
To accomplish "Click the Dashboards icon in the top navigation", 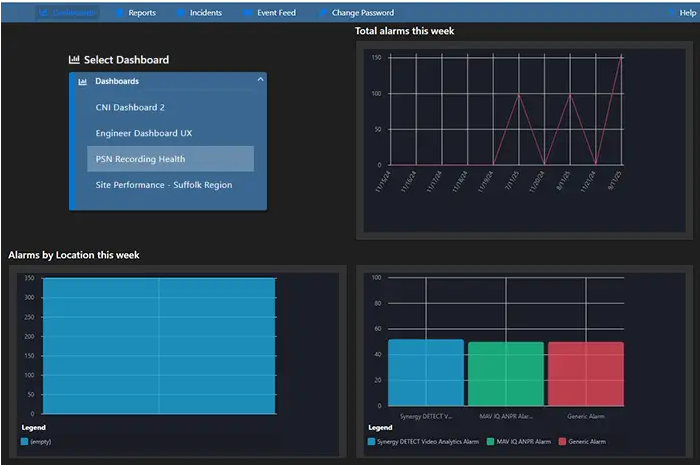I will (x=44, y=13).
